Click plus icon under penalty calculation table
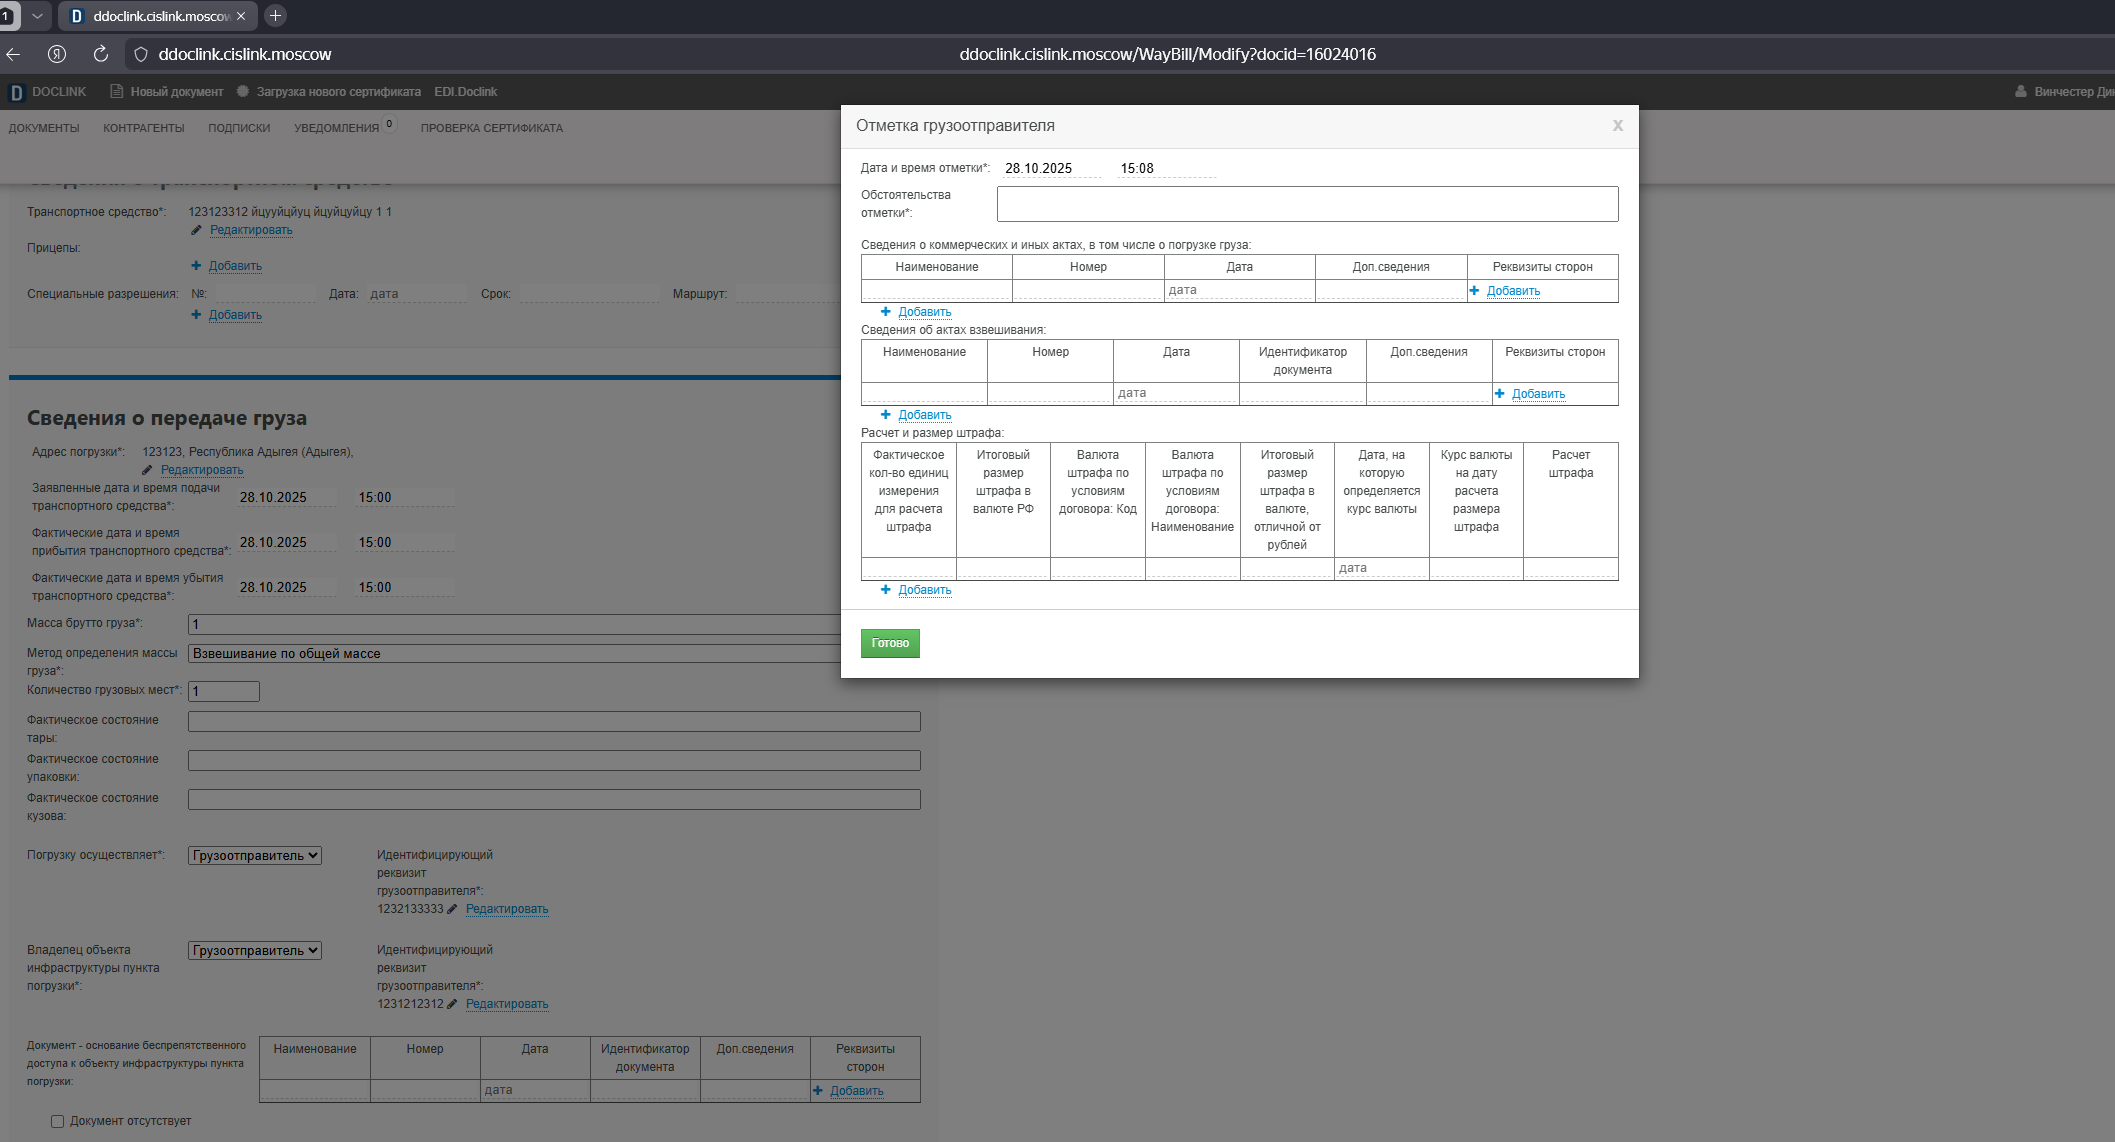 [885, 590]
